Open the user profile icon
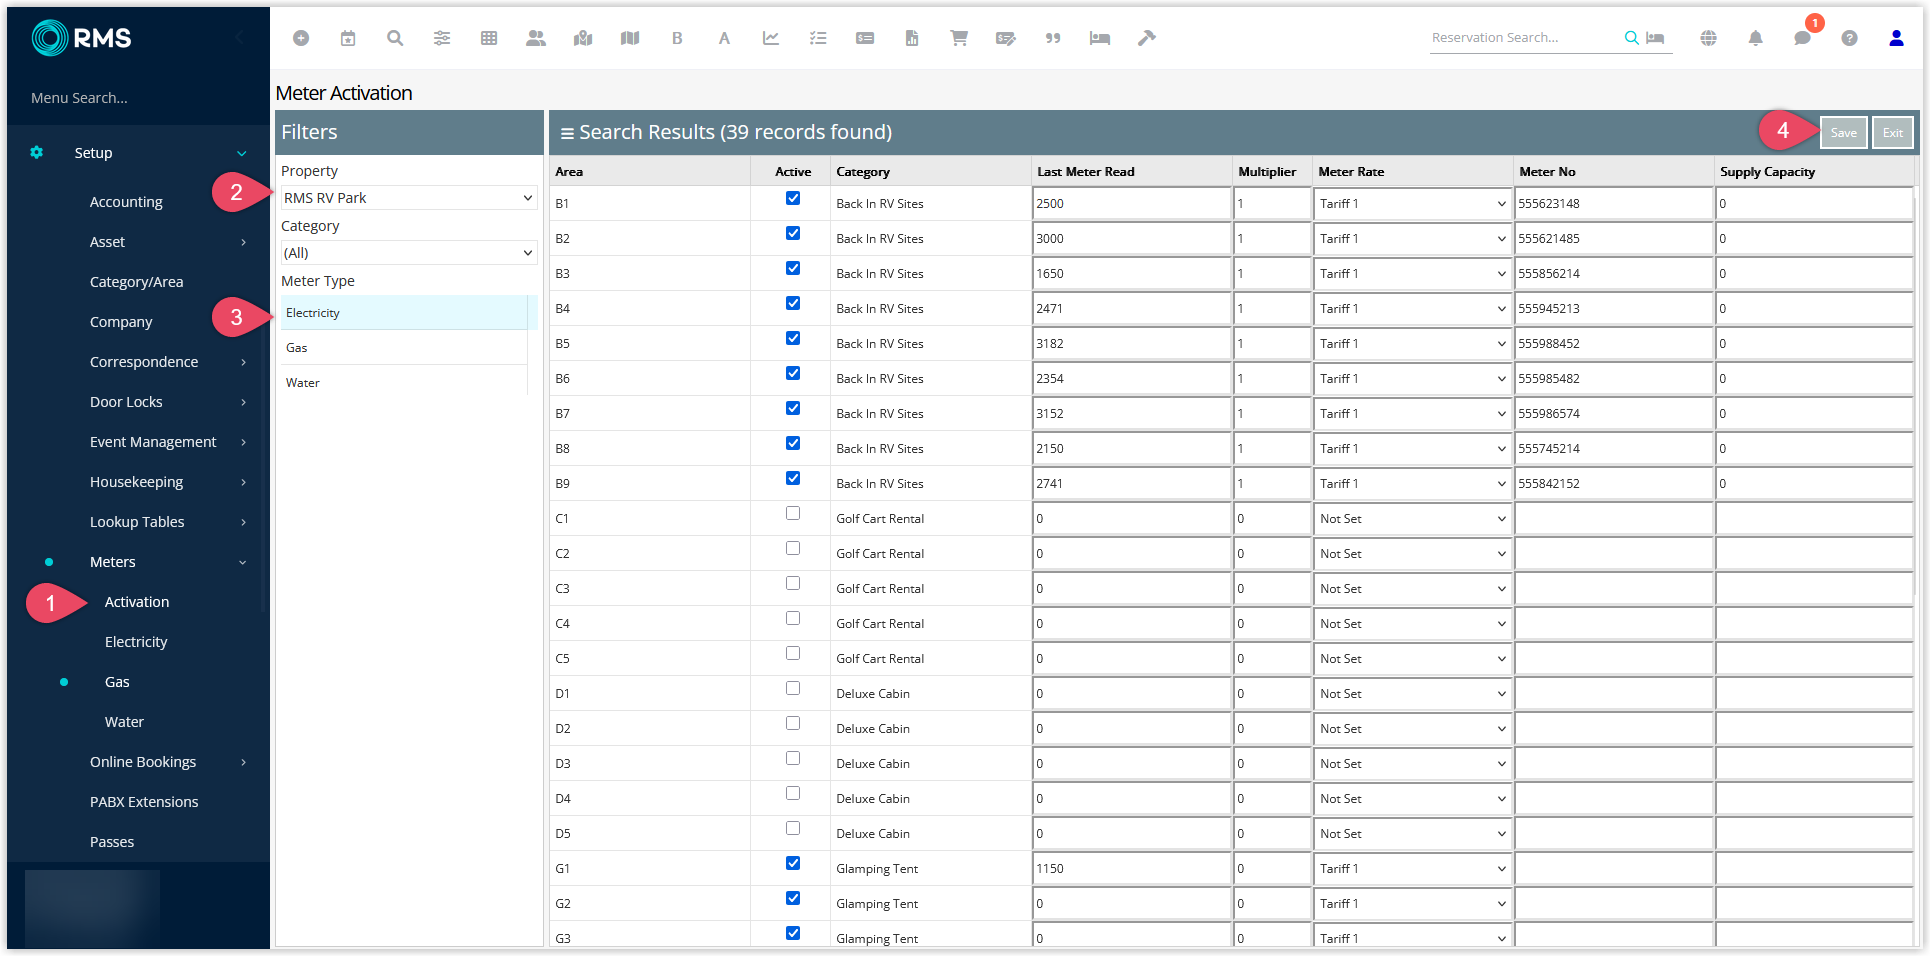The width and height of the screenshot is (1931, 957). tap(1896, 38)
